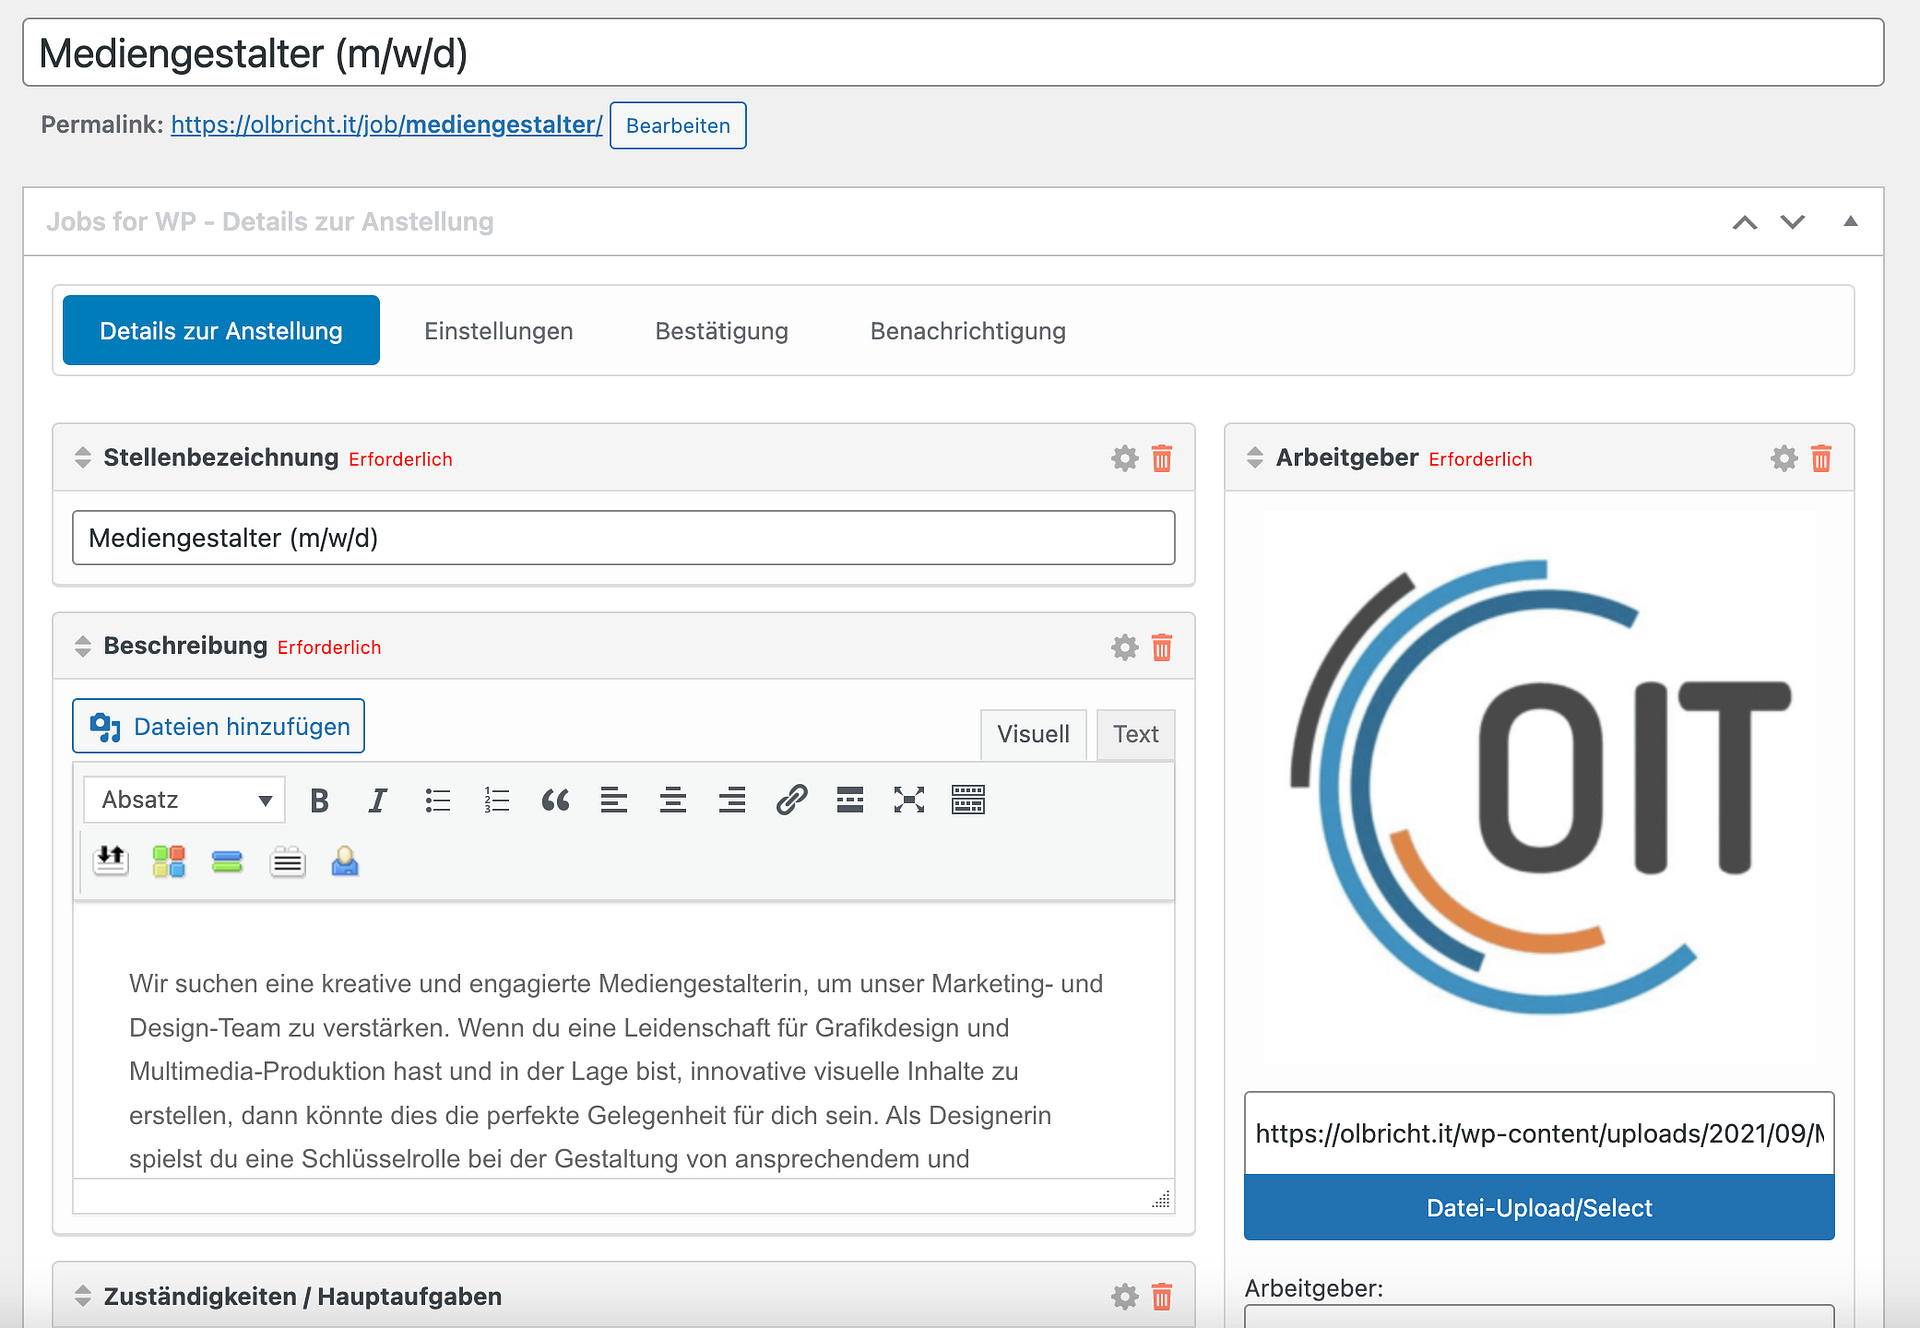
Task: Insert numbered list in editor
Action: point(496,800)
